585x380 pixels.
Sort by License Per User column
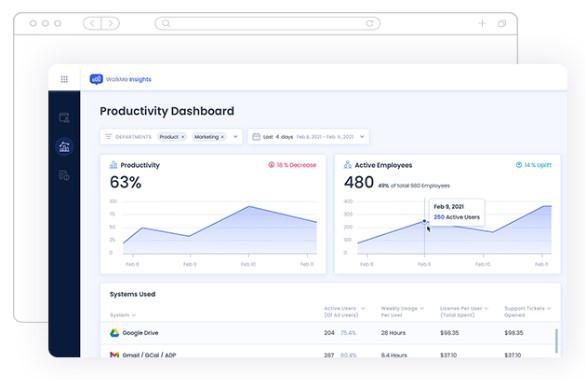coord(464,311)
